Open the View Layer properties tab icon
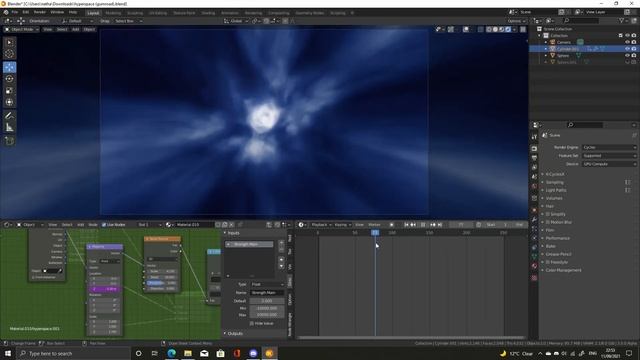The width and height of the screenshot is (640, 360). (534, 167)
